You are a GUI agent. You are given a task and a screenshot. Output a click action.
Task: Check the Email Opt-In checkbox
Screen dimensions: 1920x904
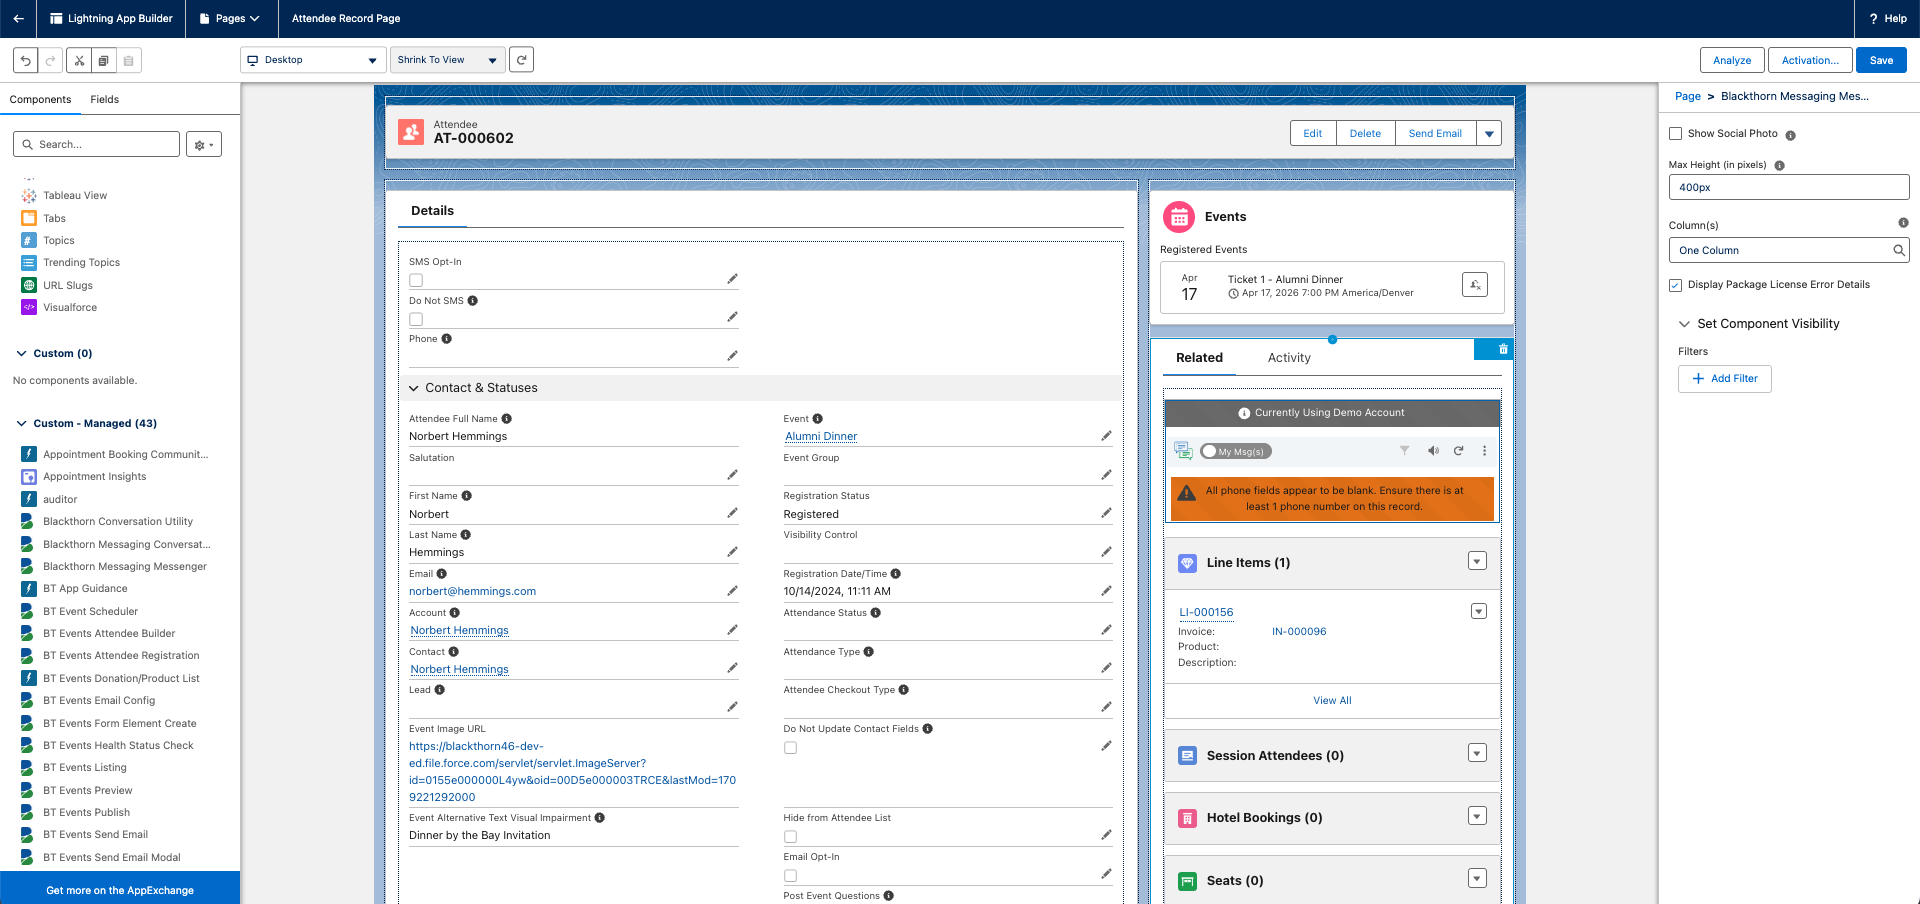(790, 875)
